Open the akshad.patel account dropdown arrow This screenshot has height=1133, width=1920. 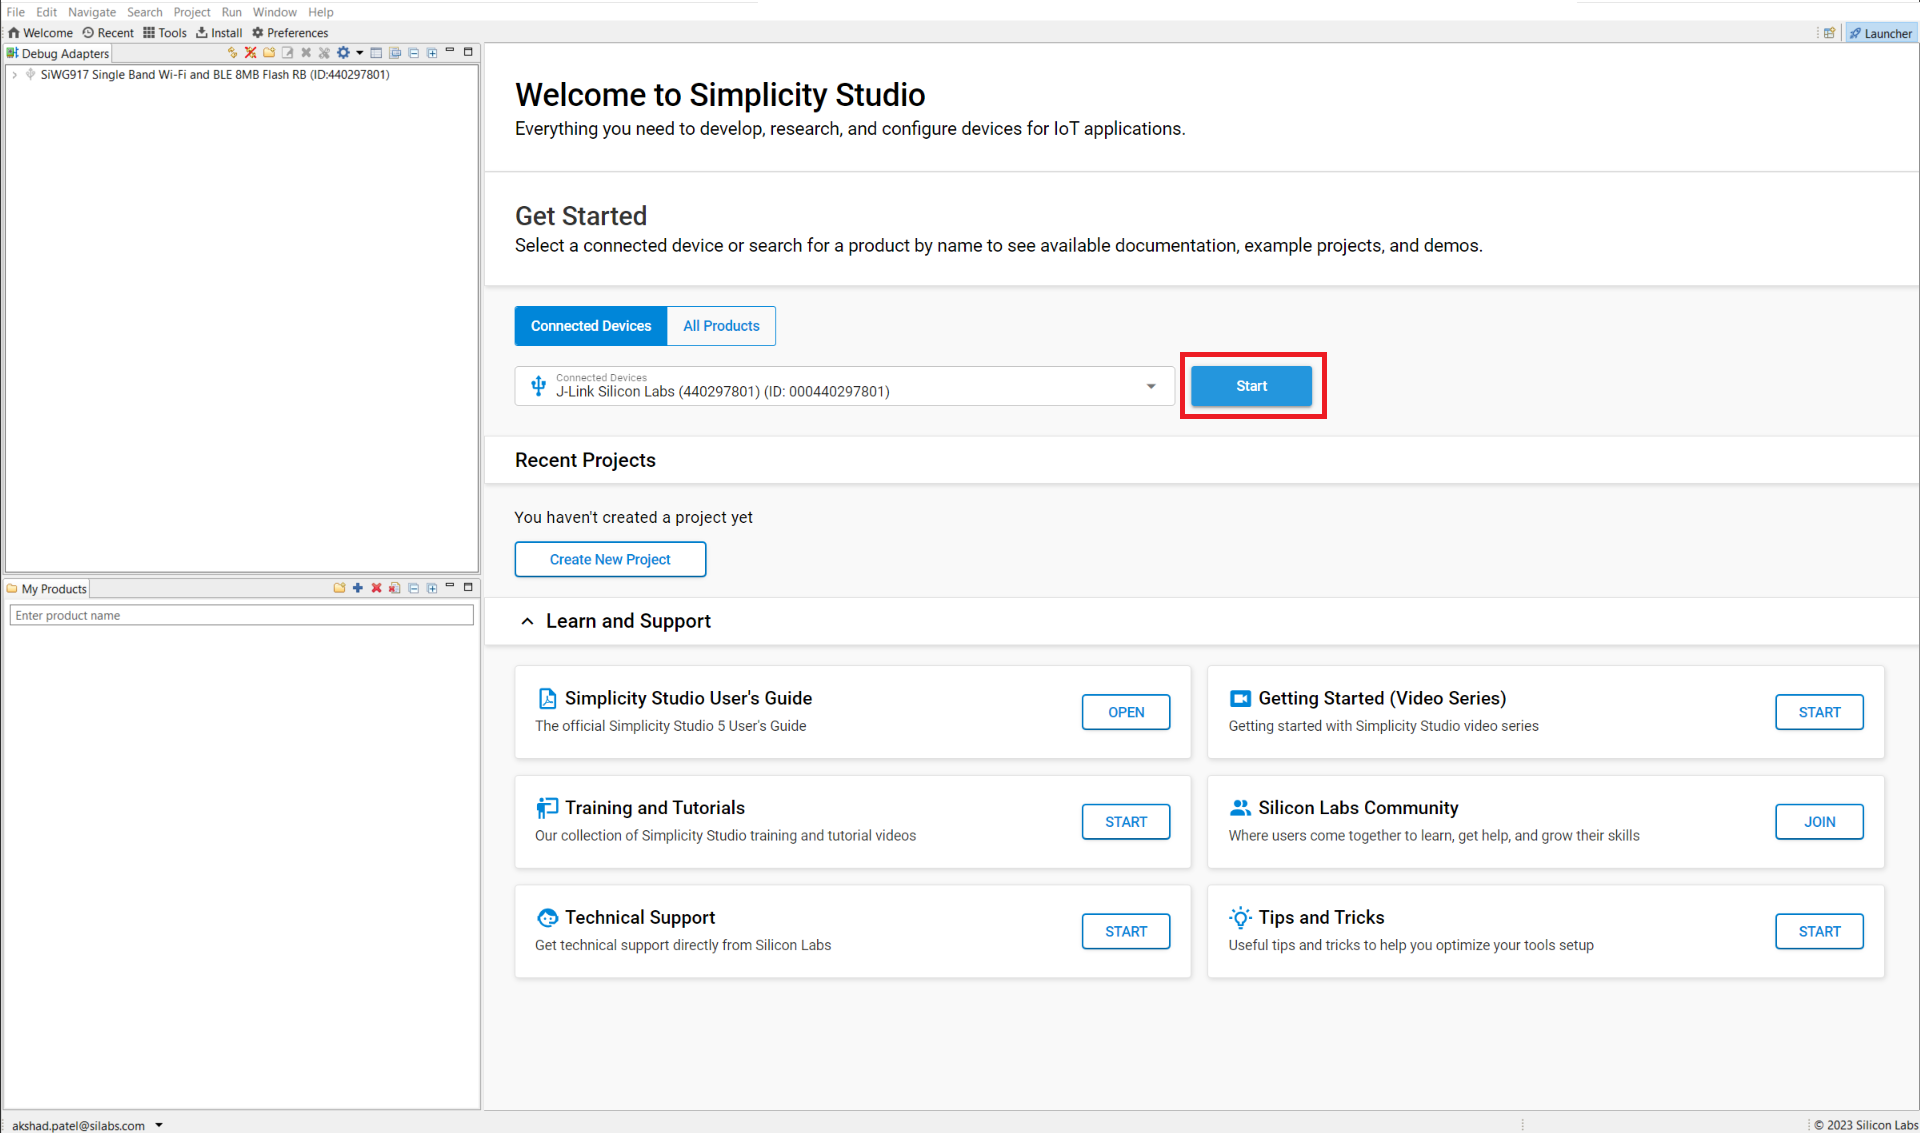click(159, 1125)
